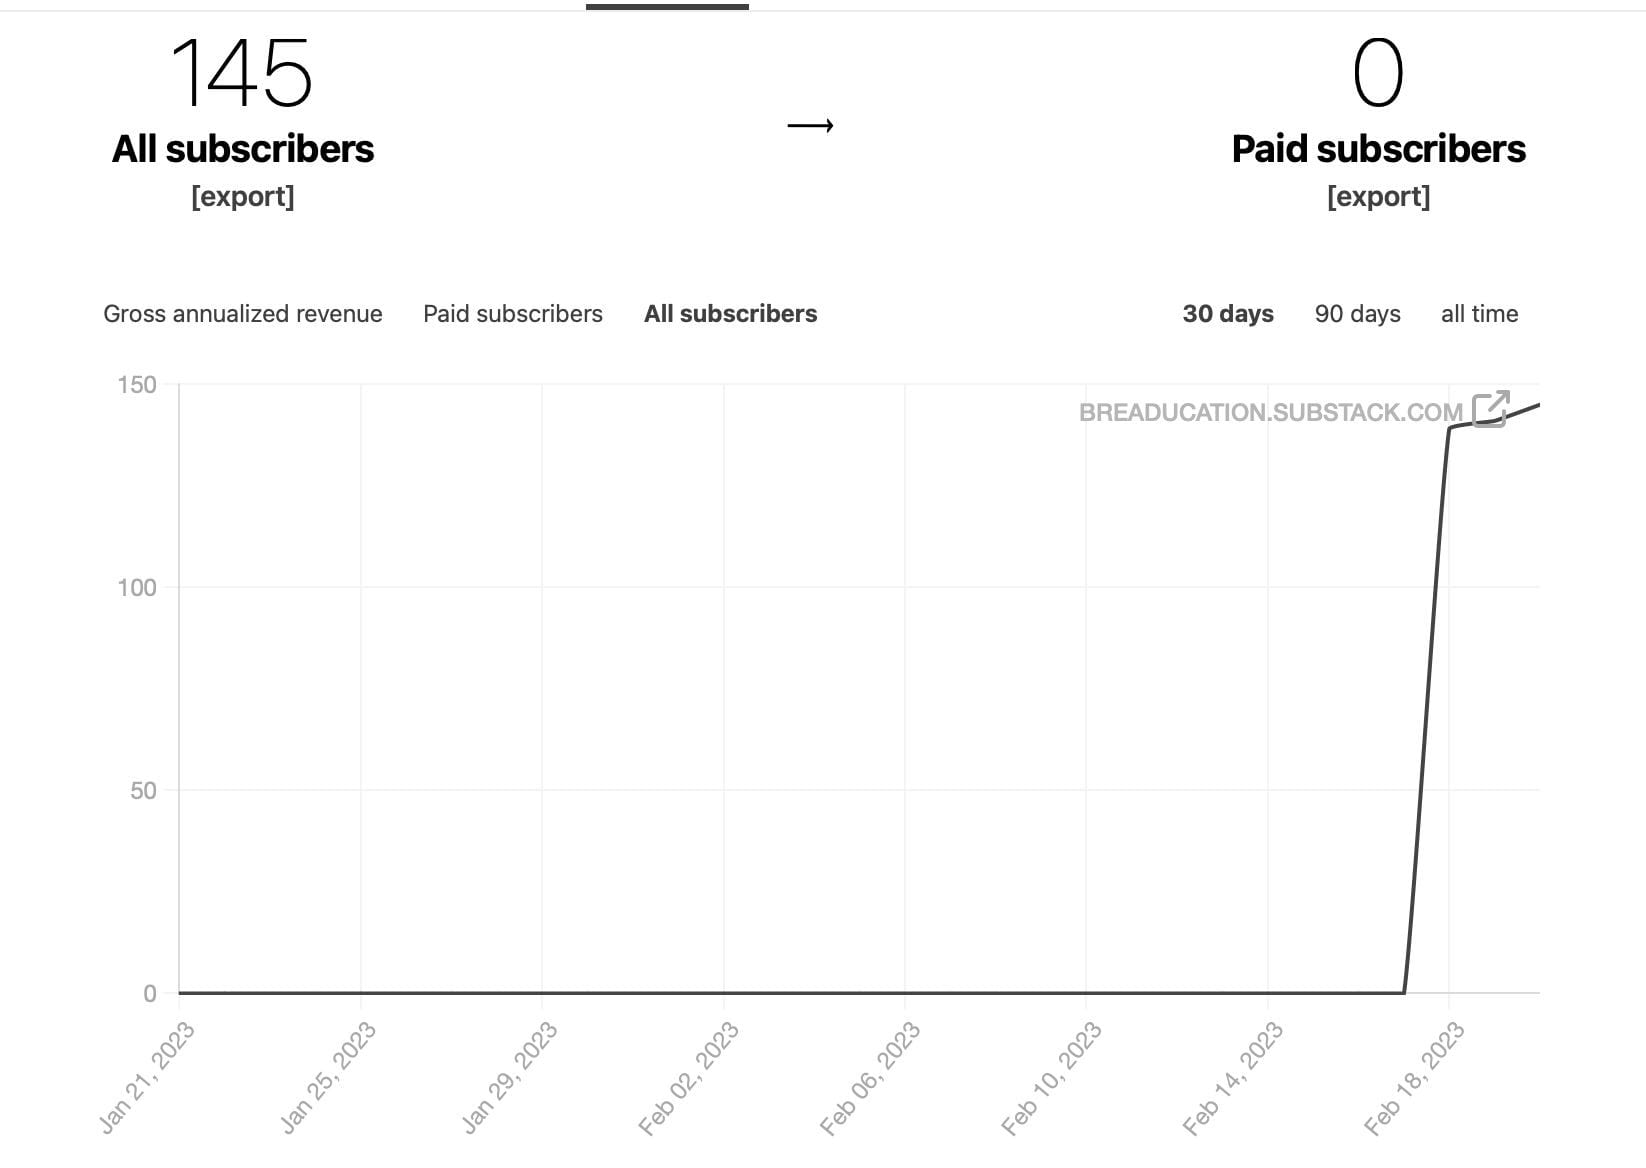Click the 0 paid subscribers count
The image size is (1646, 1168).
click(1378, 73)
